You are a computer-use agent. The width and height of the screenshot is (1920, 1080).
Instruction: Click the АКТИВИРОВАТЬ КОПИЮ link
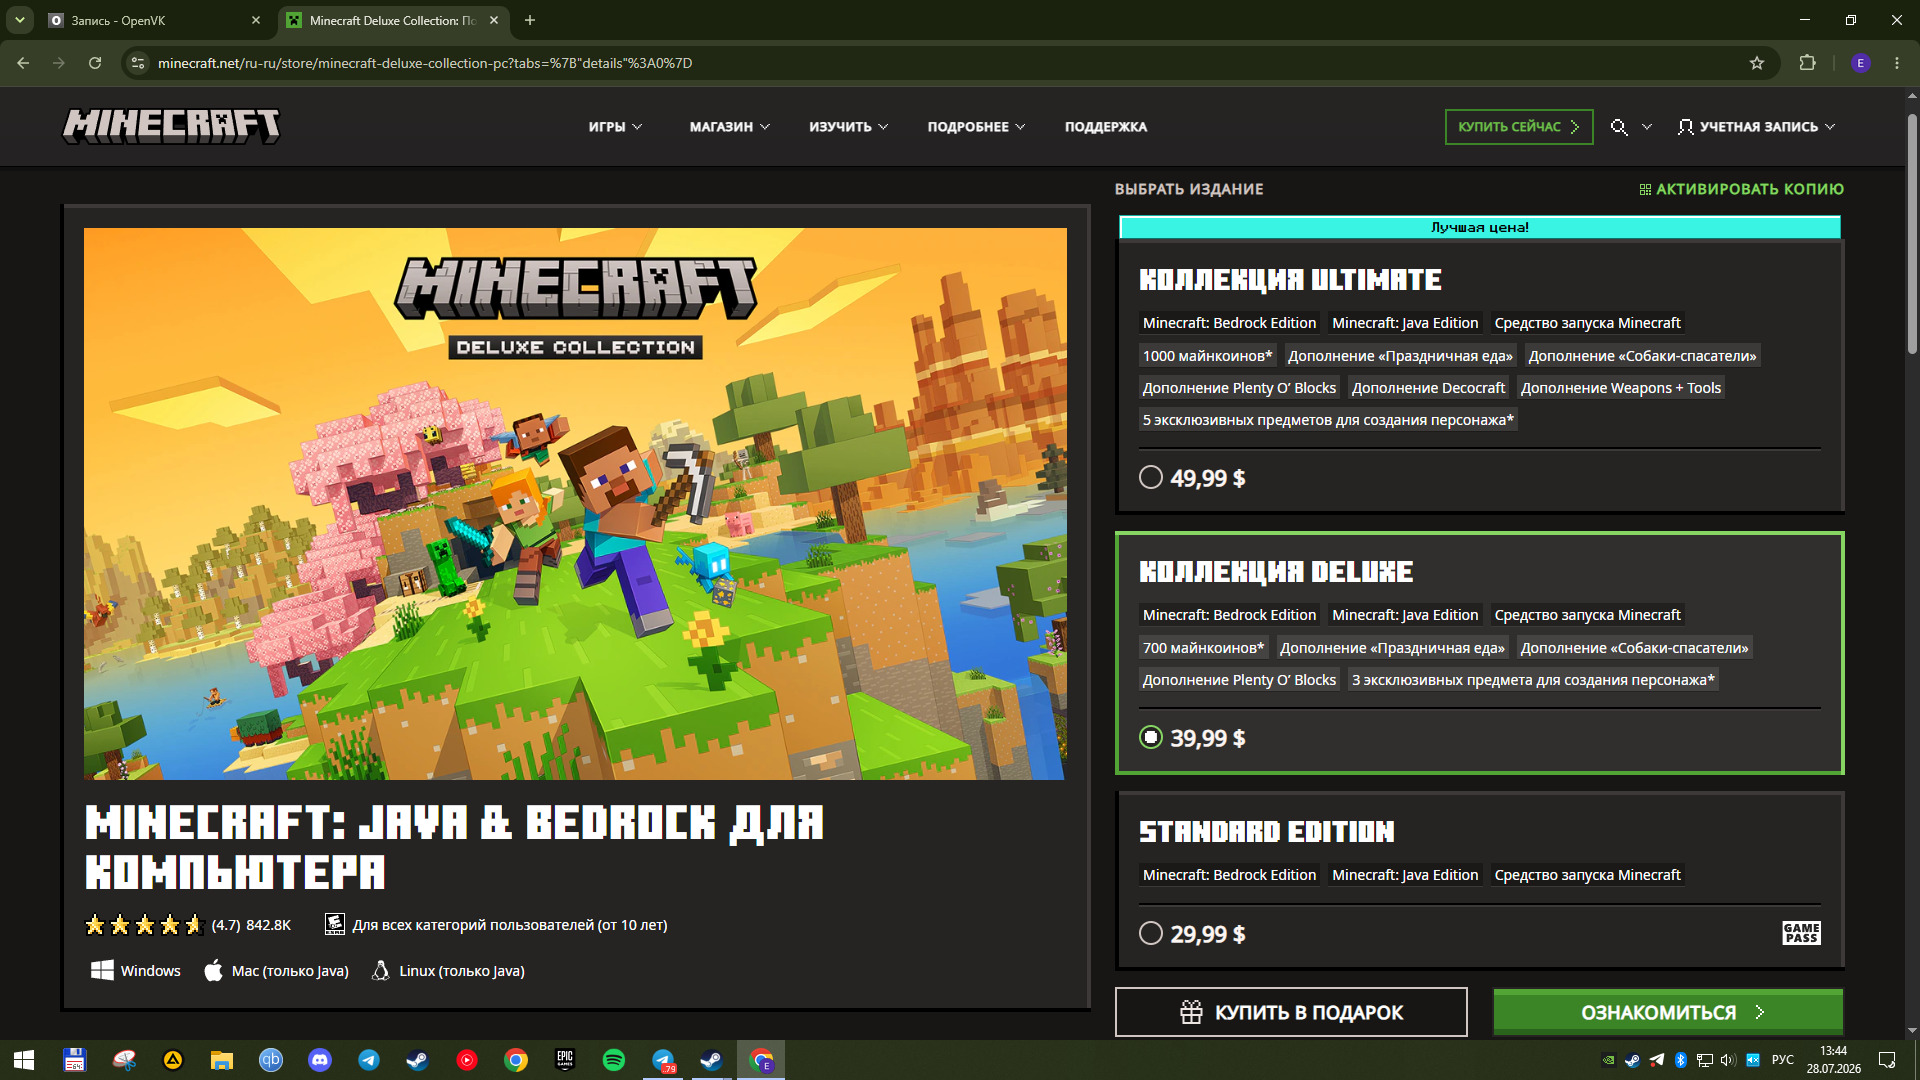point(1741,189)
